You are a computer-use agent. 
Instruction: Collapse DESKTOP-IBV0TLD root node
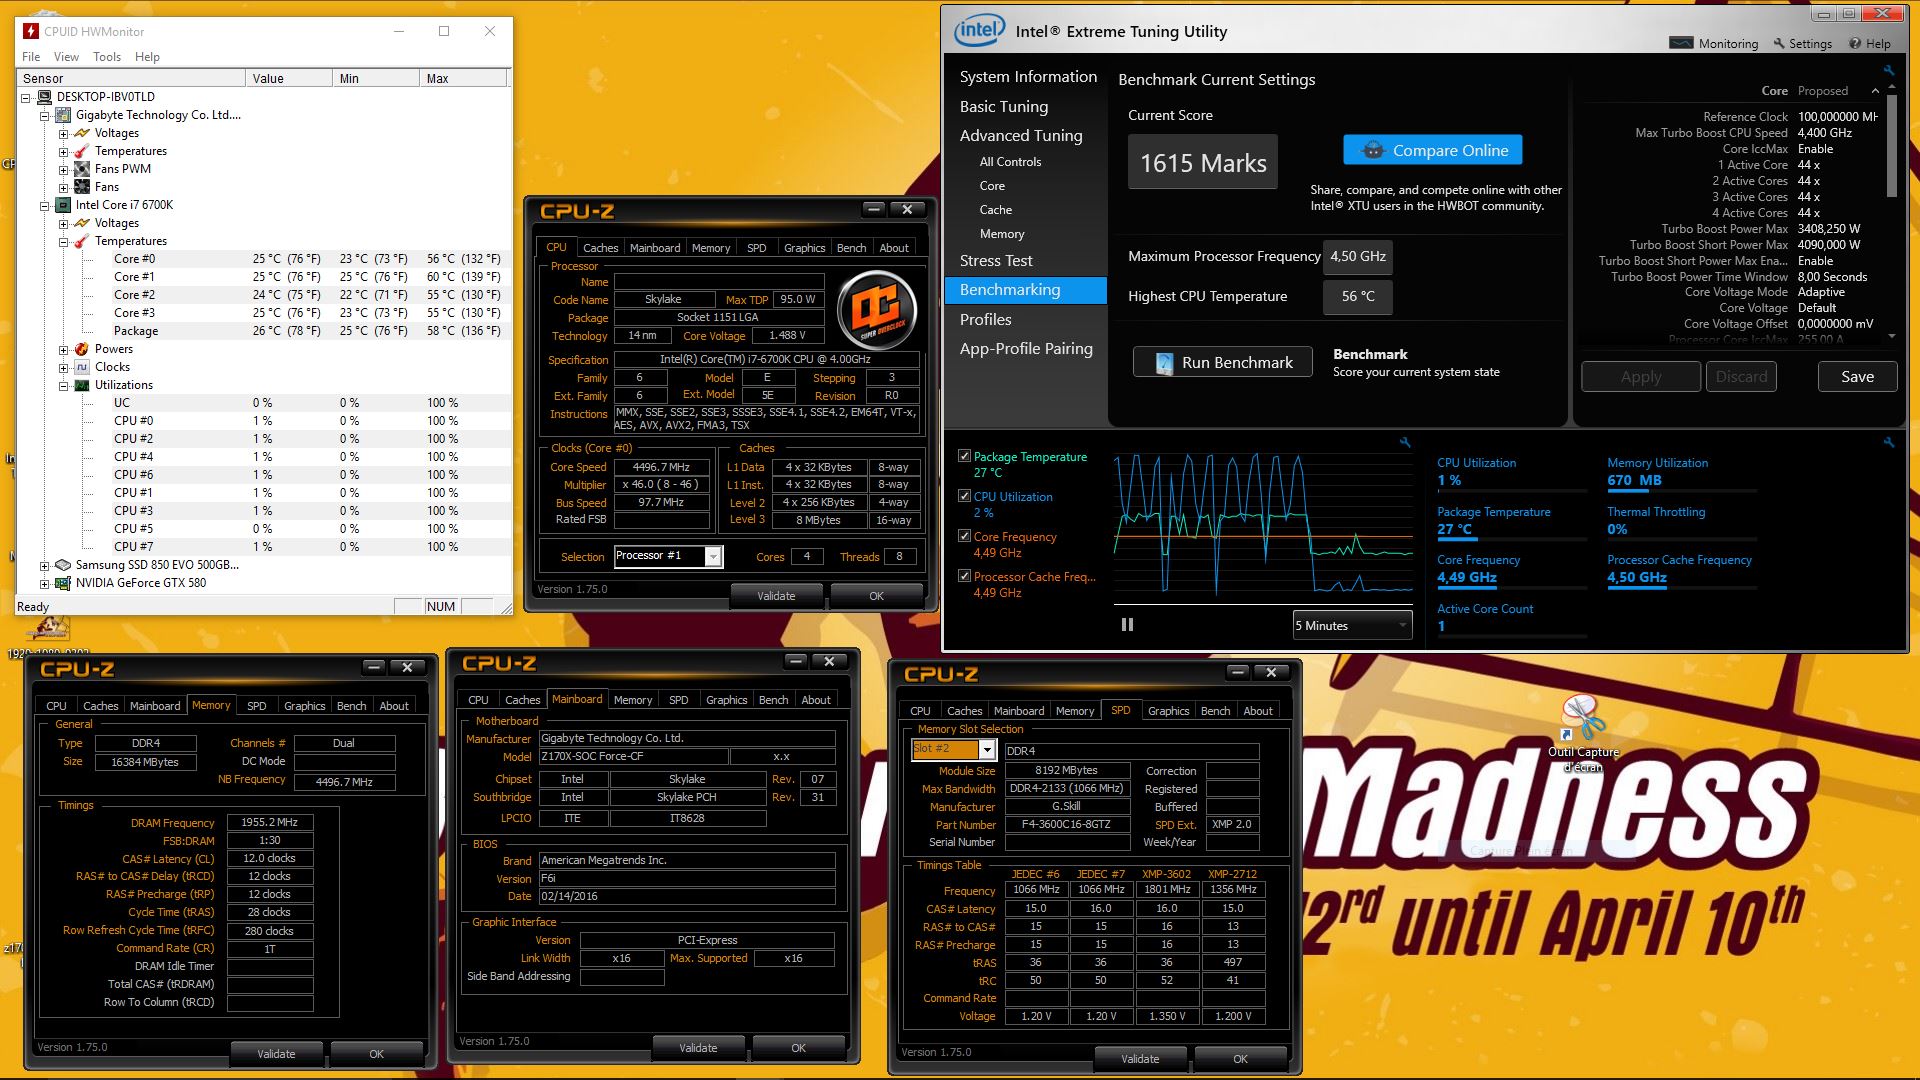(x=26, y=97)
